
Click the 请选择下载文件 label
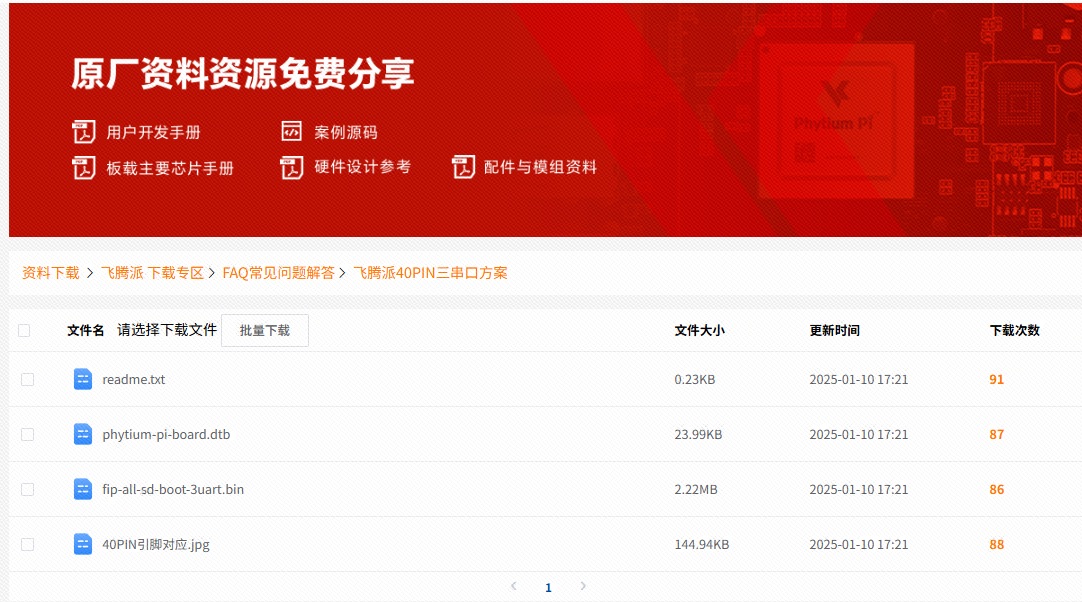167,330
